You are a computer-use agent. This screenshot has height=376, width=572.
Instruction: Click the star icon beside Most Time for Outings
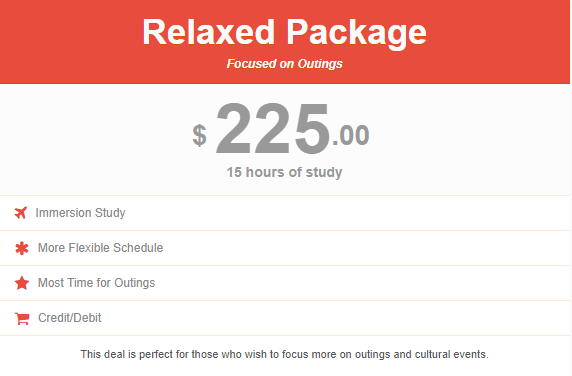tap(22, 283)
